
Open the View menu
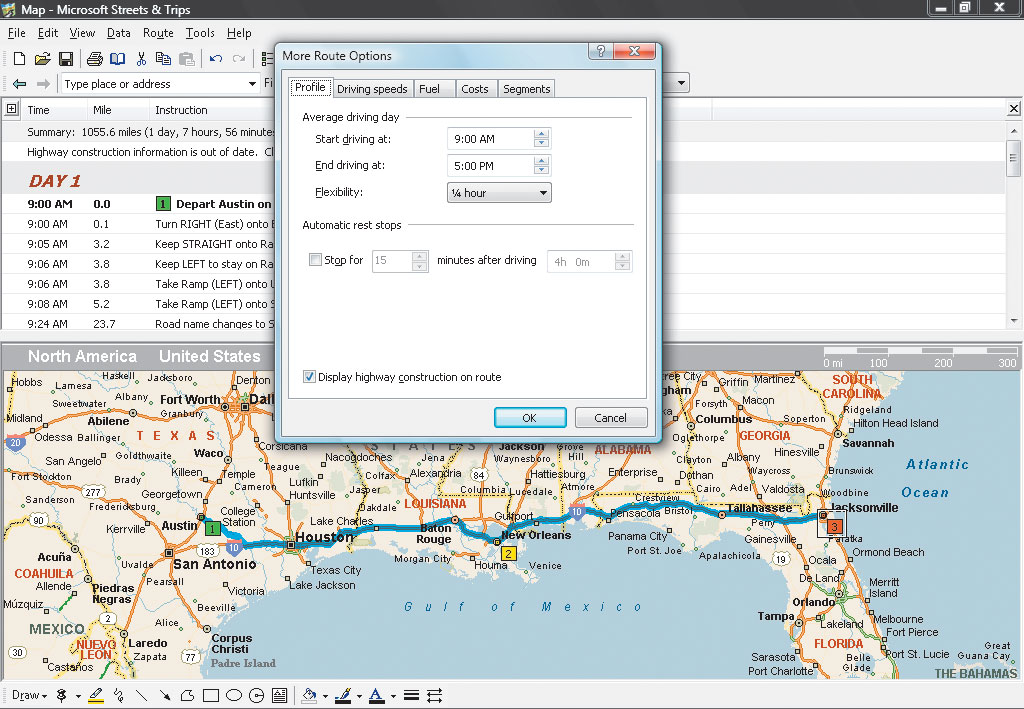tap(82, 33)
